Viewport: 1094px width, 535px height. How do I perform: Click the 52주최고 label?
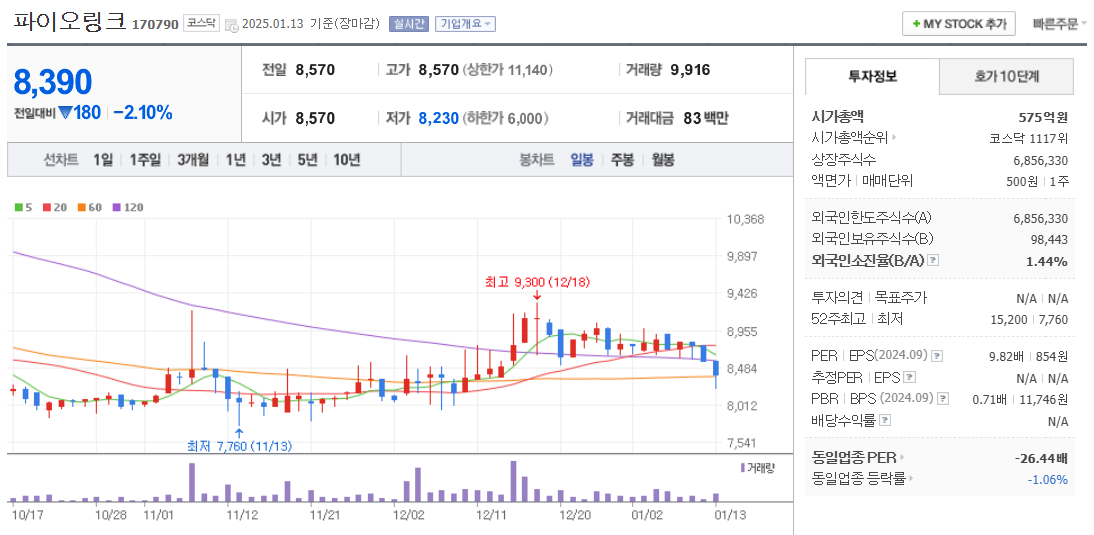tap(838, 319)
